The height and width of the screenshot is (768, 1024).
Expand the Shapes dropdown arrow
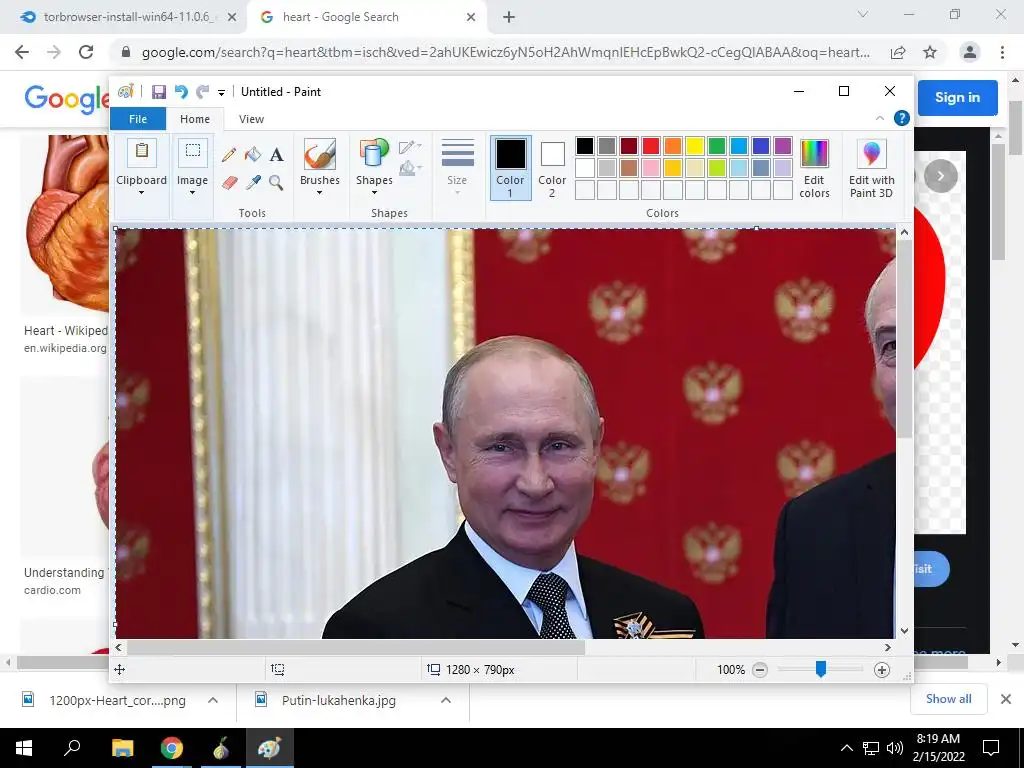374,193
